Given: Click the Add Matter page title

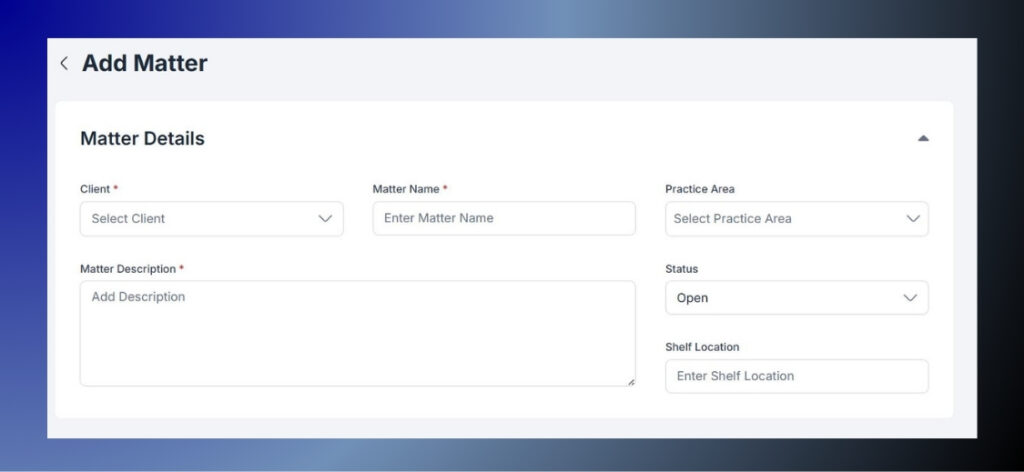Looking at the screenshot, I should 145,63.
